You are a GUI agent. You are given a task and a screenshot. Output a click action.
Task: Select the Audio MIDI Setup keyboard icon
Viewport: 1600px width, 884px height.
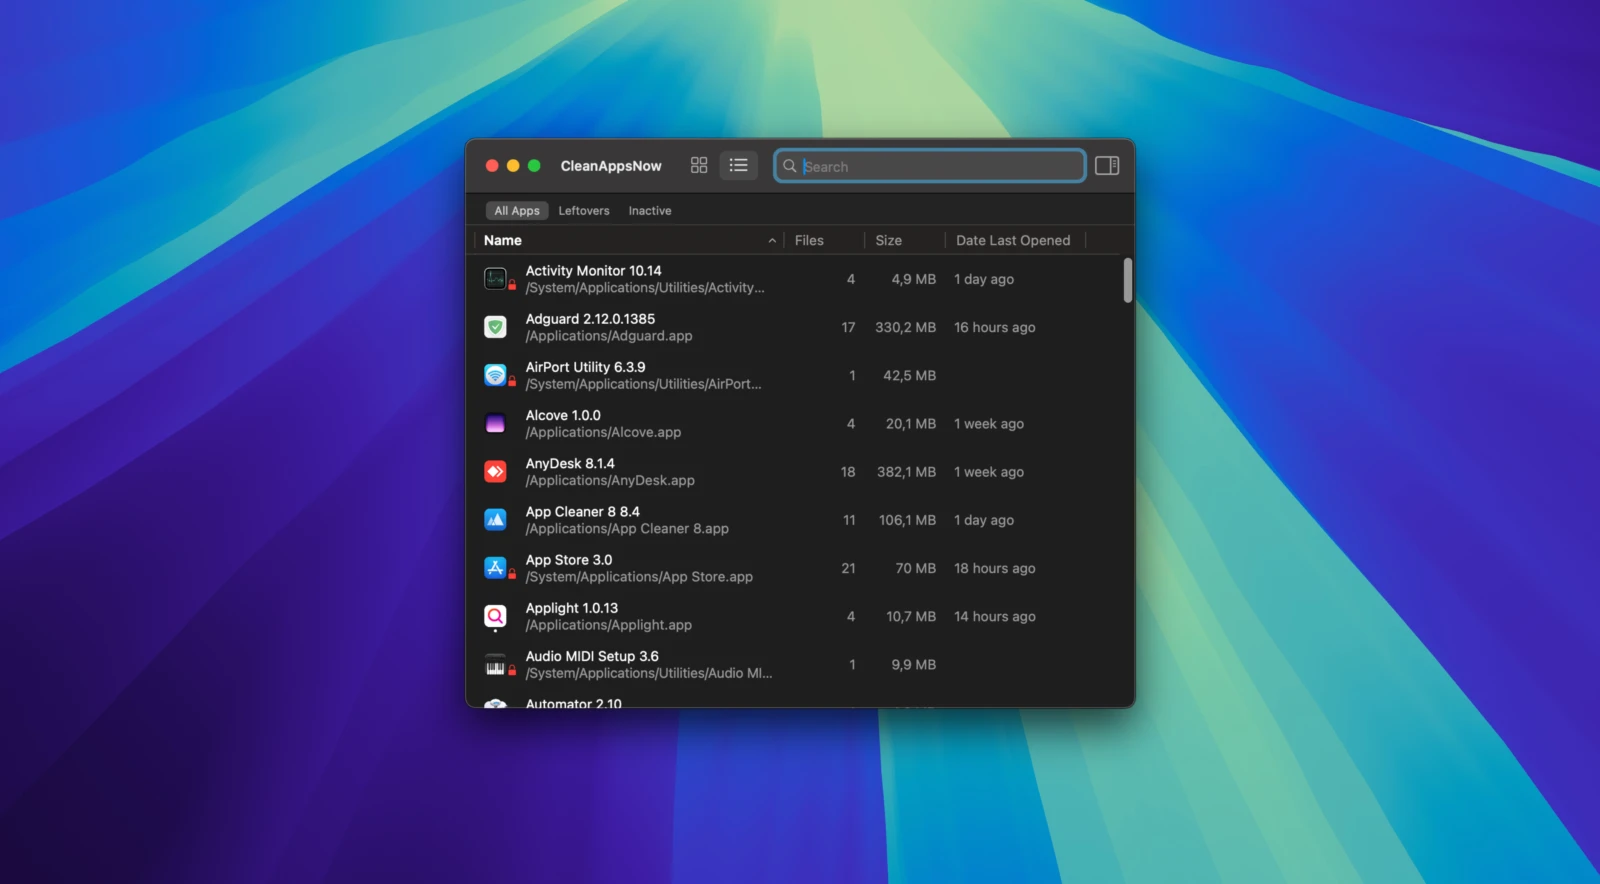click(x=495, y=665)
